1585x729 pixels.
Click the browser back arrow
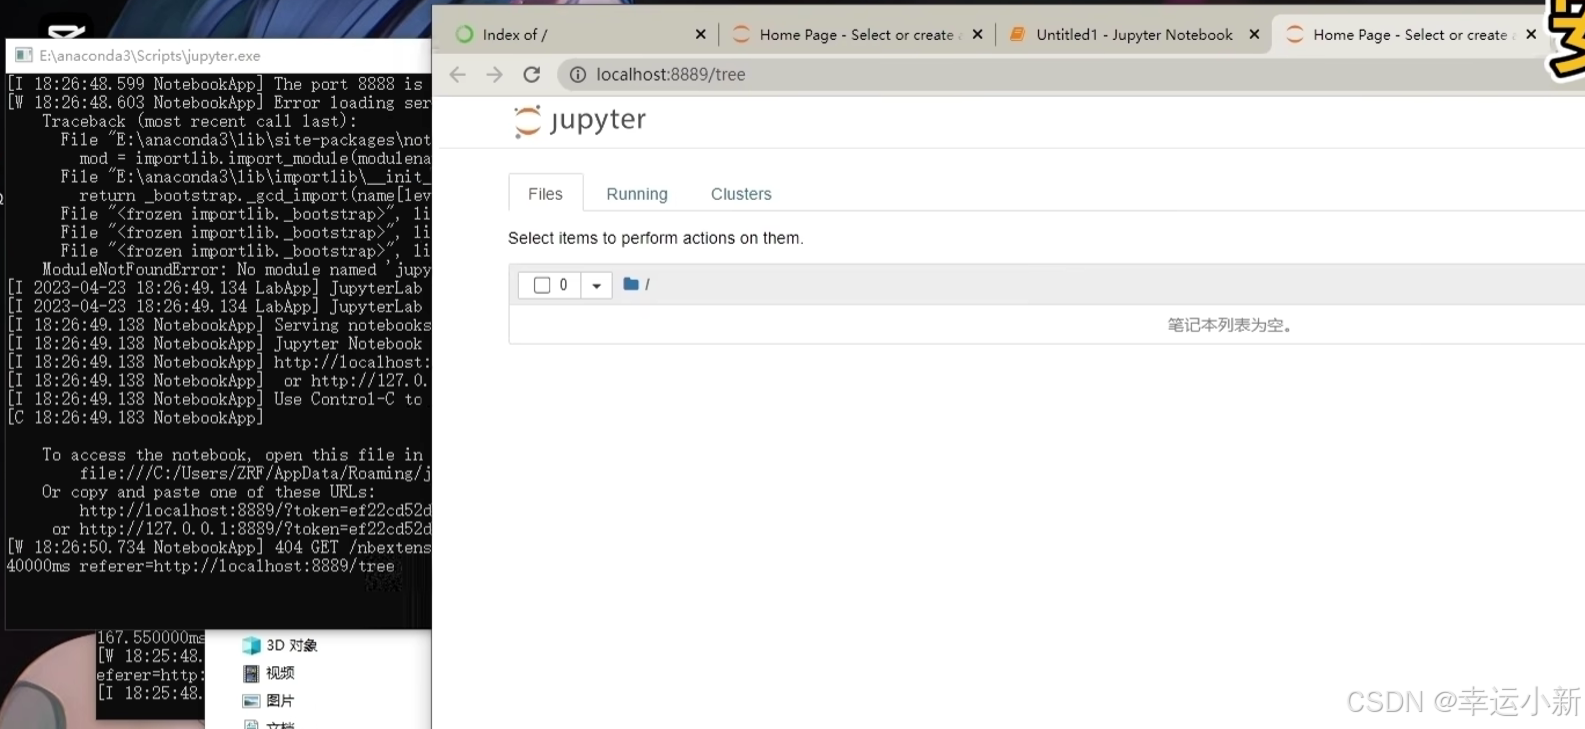tap(458, 75)
